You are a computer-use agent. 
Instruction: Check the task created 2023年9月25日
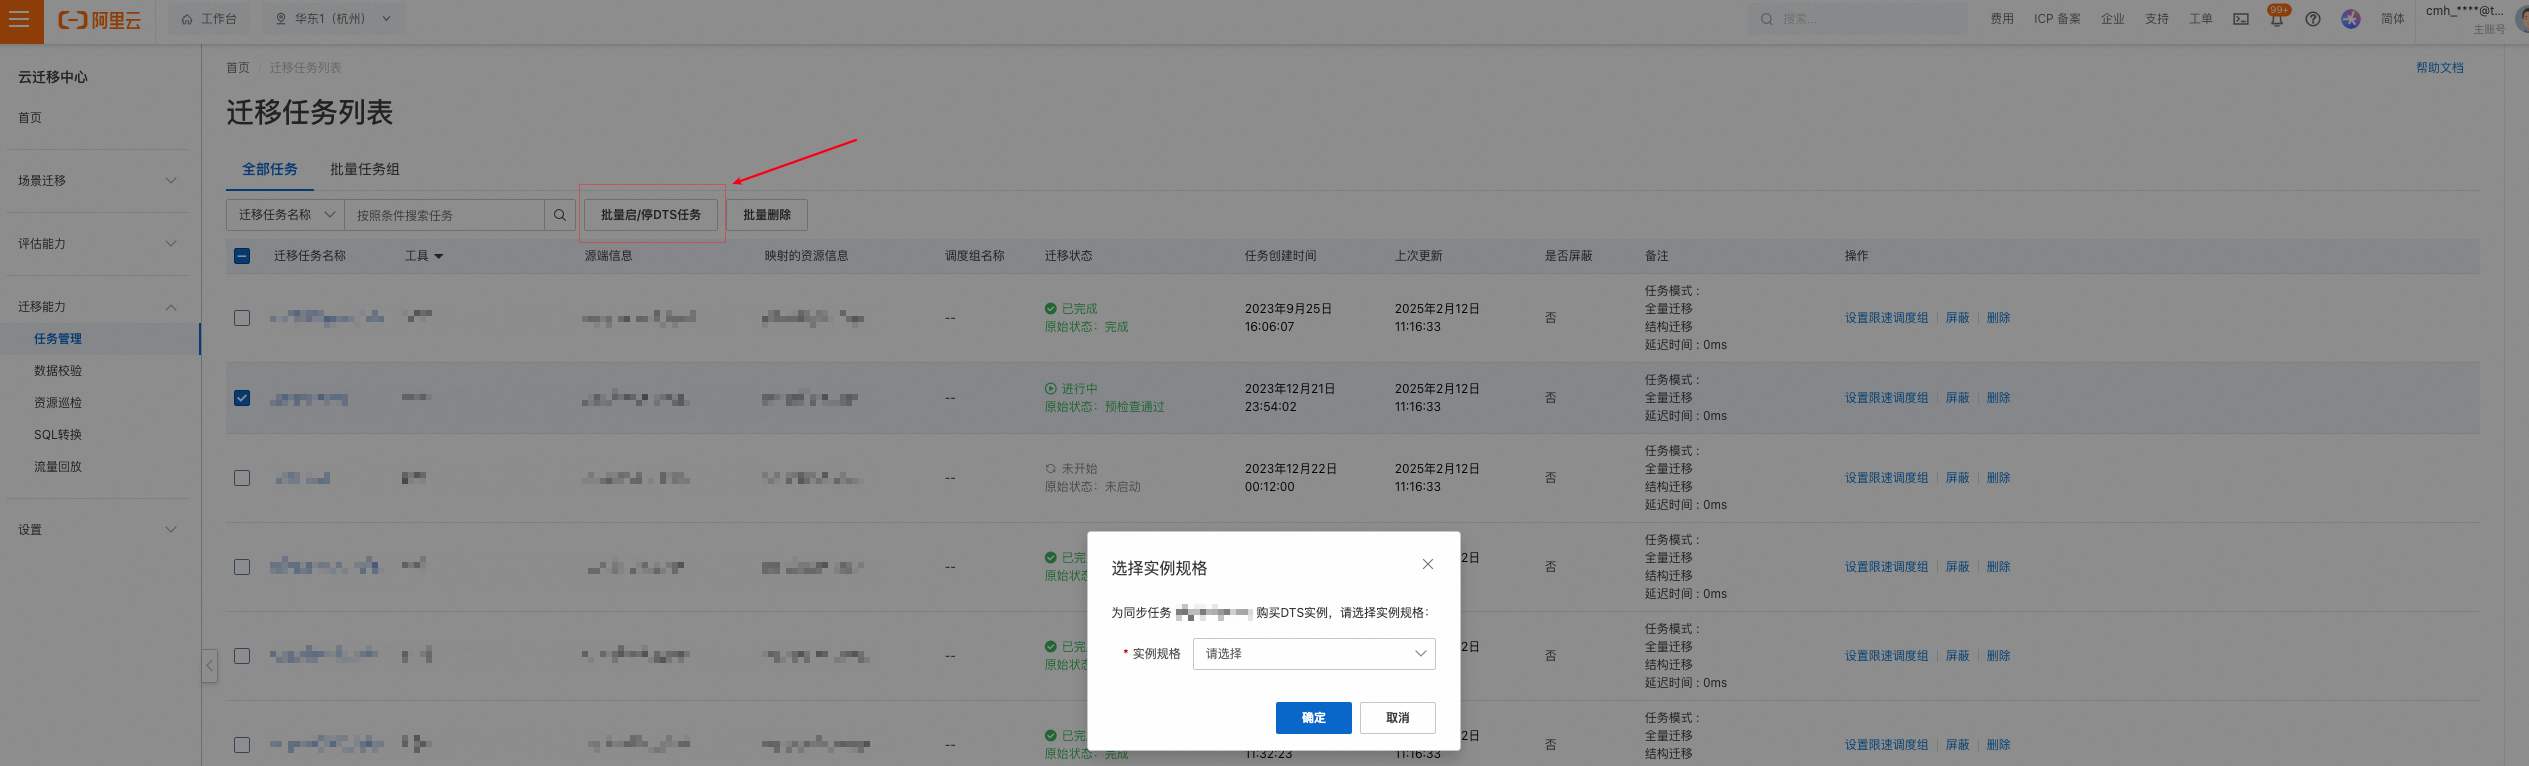click(242, 318)
